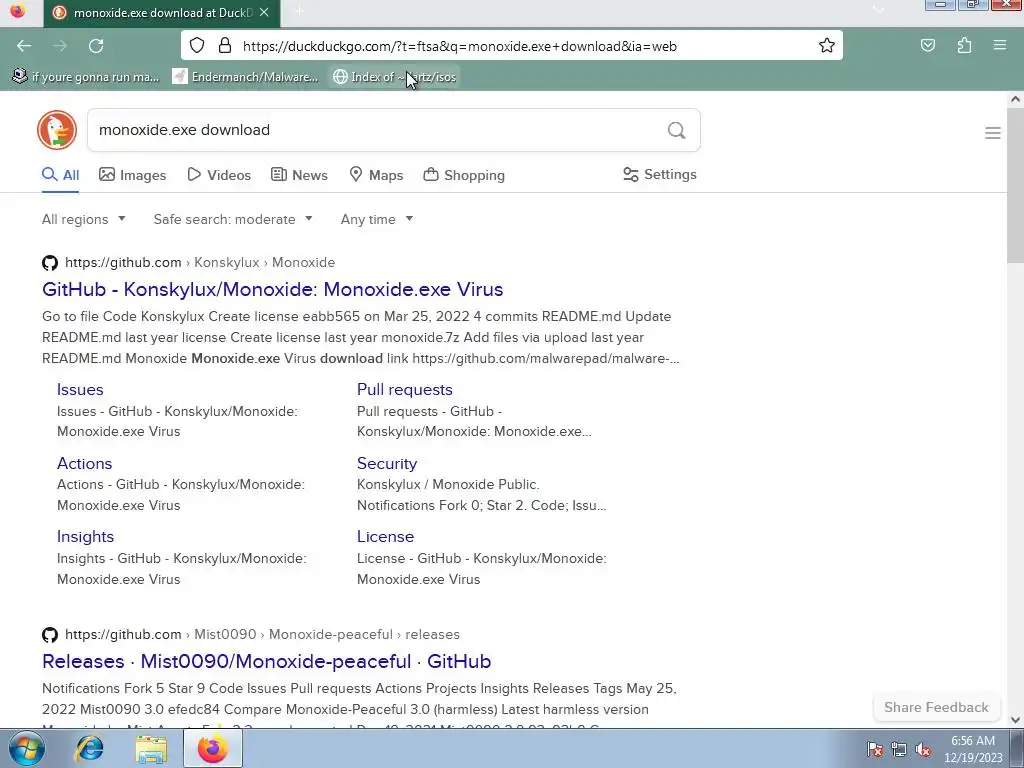The height and width of the screenshot is (768, 1024).
Task: Open the Firefox application menu
Action: tap(1000, 46)
